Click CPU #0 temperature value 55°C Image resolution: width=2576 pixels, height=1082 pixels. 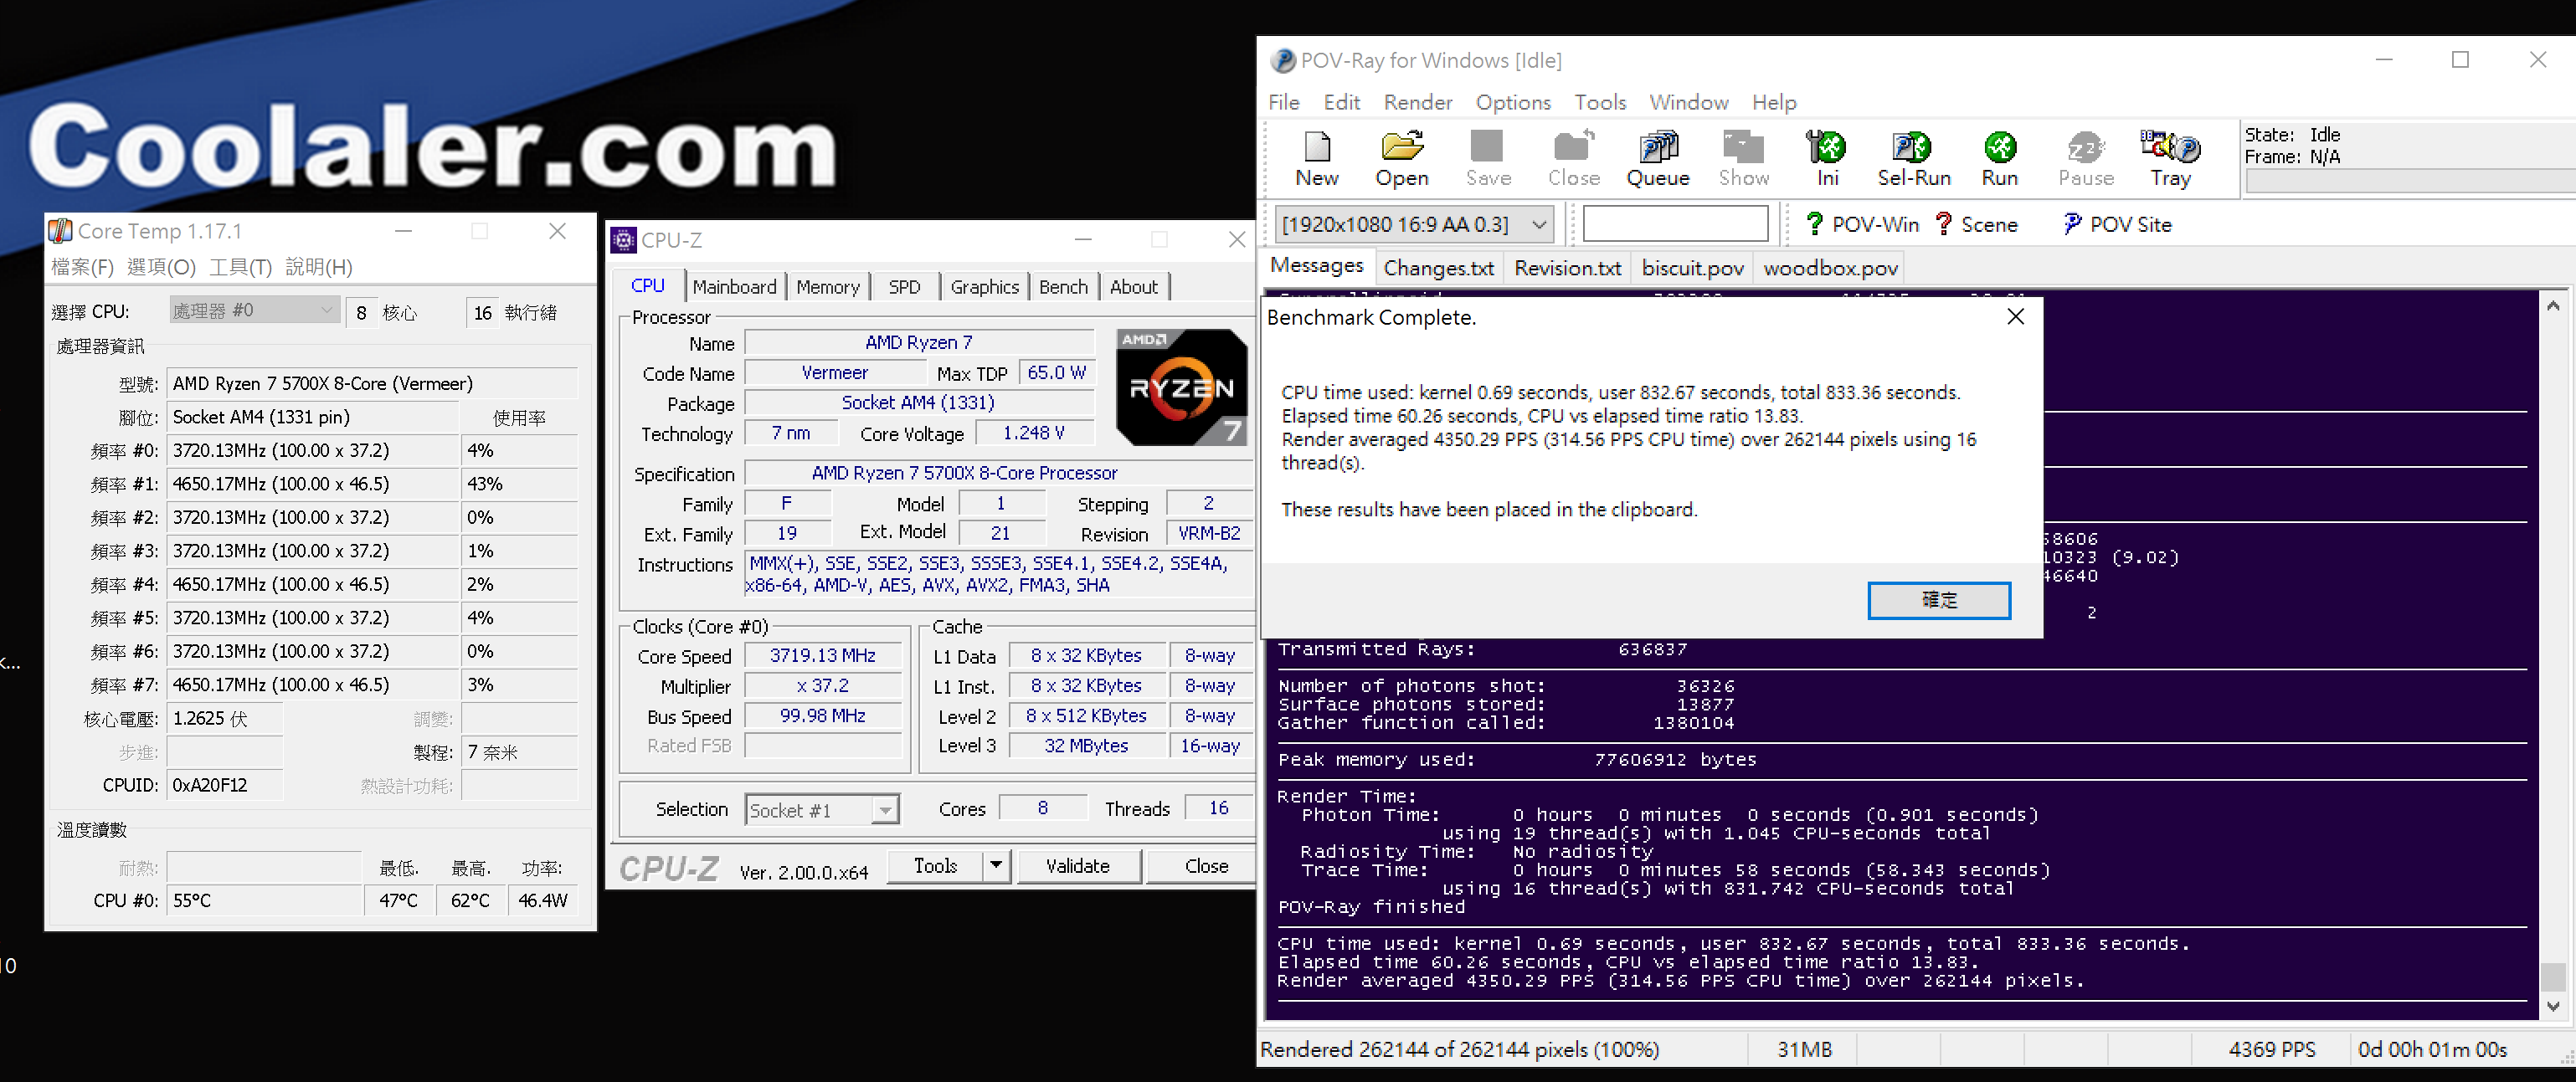pos(264,900)
